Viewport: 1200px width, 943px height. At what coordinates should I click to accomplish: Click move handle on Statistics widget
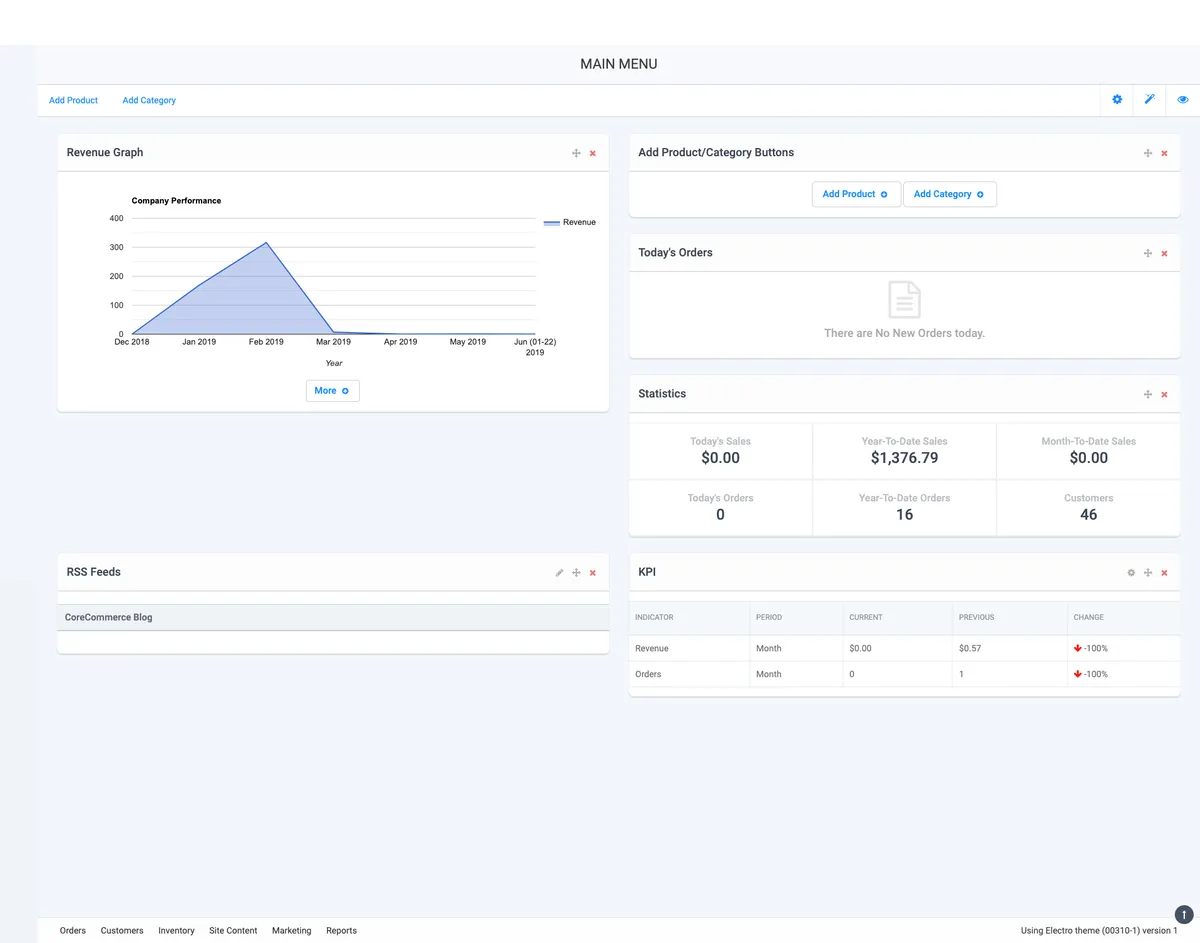(1148, 394)
